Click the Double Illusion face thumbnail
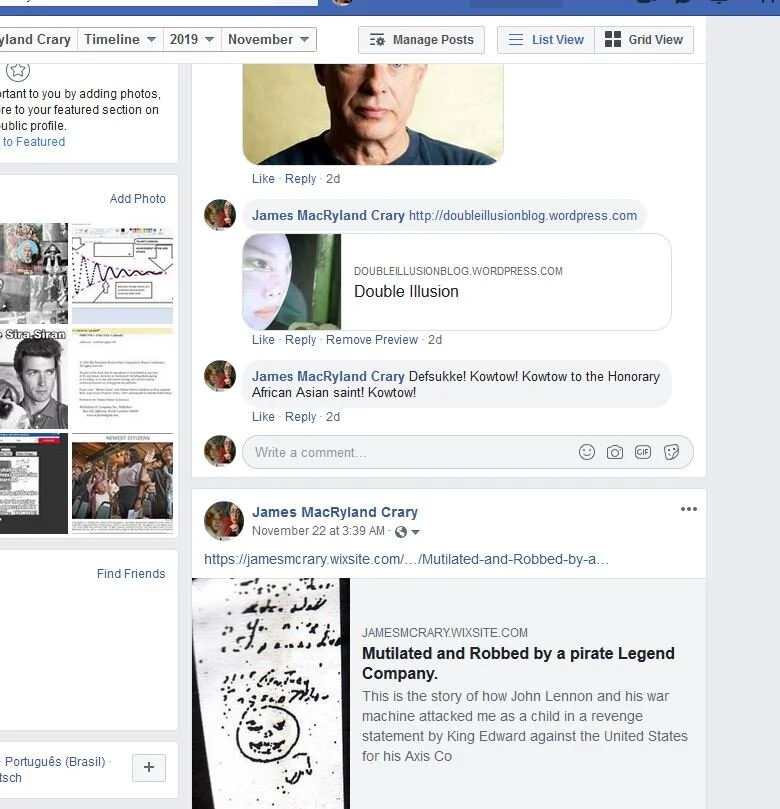Screen dimensions: 780x809 tap(291, 282)
